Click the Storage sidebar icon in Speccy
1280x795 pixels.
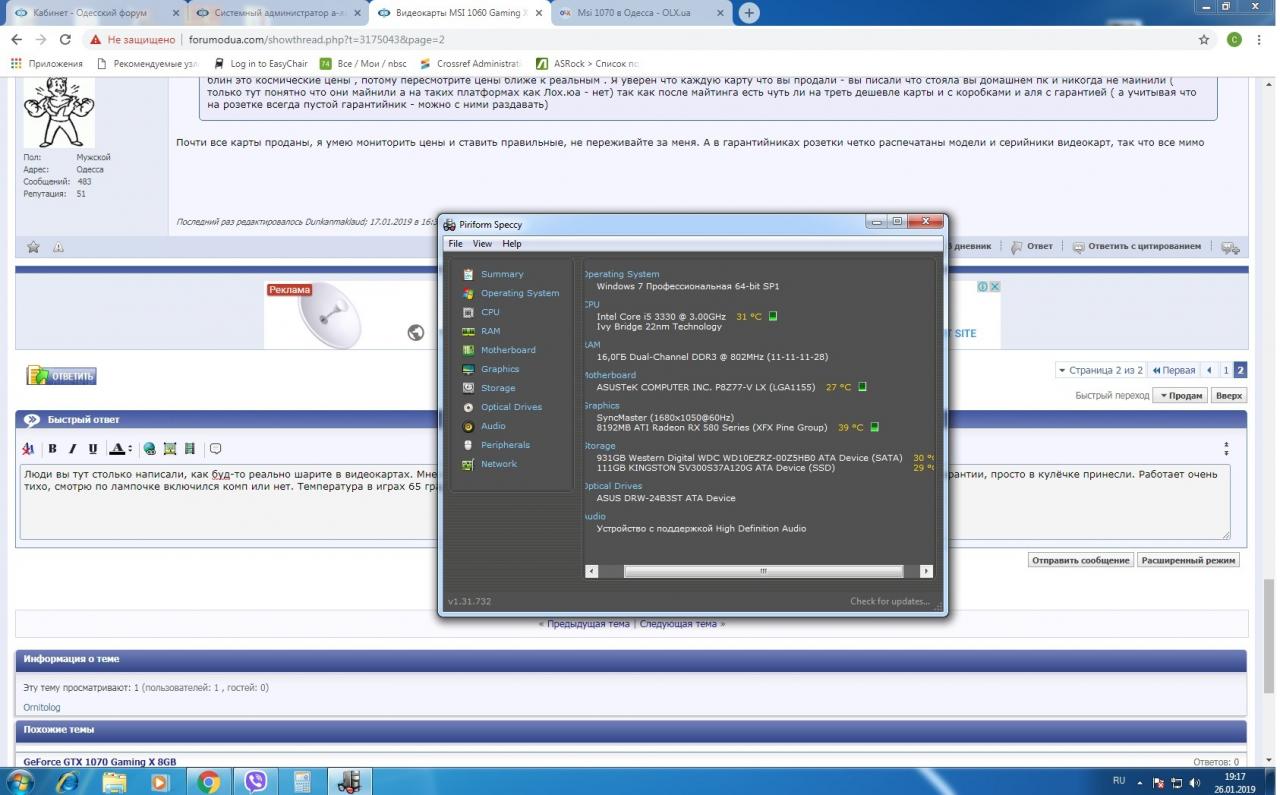tap(468, 388)
